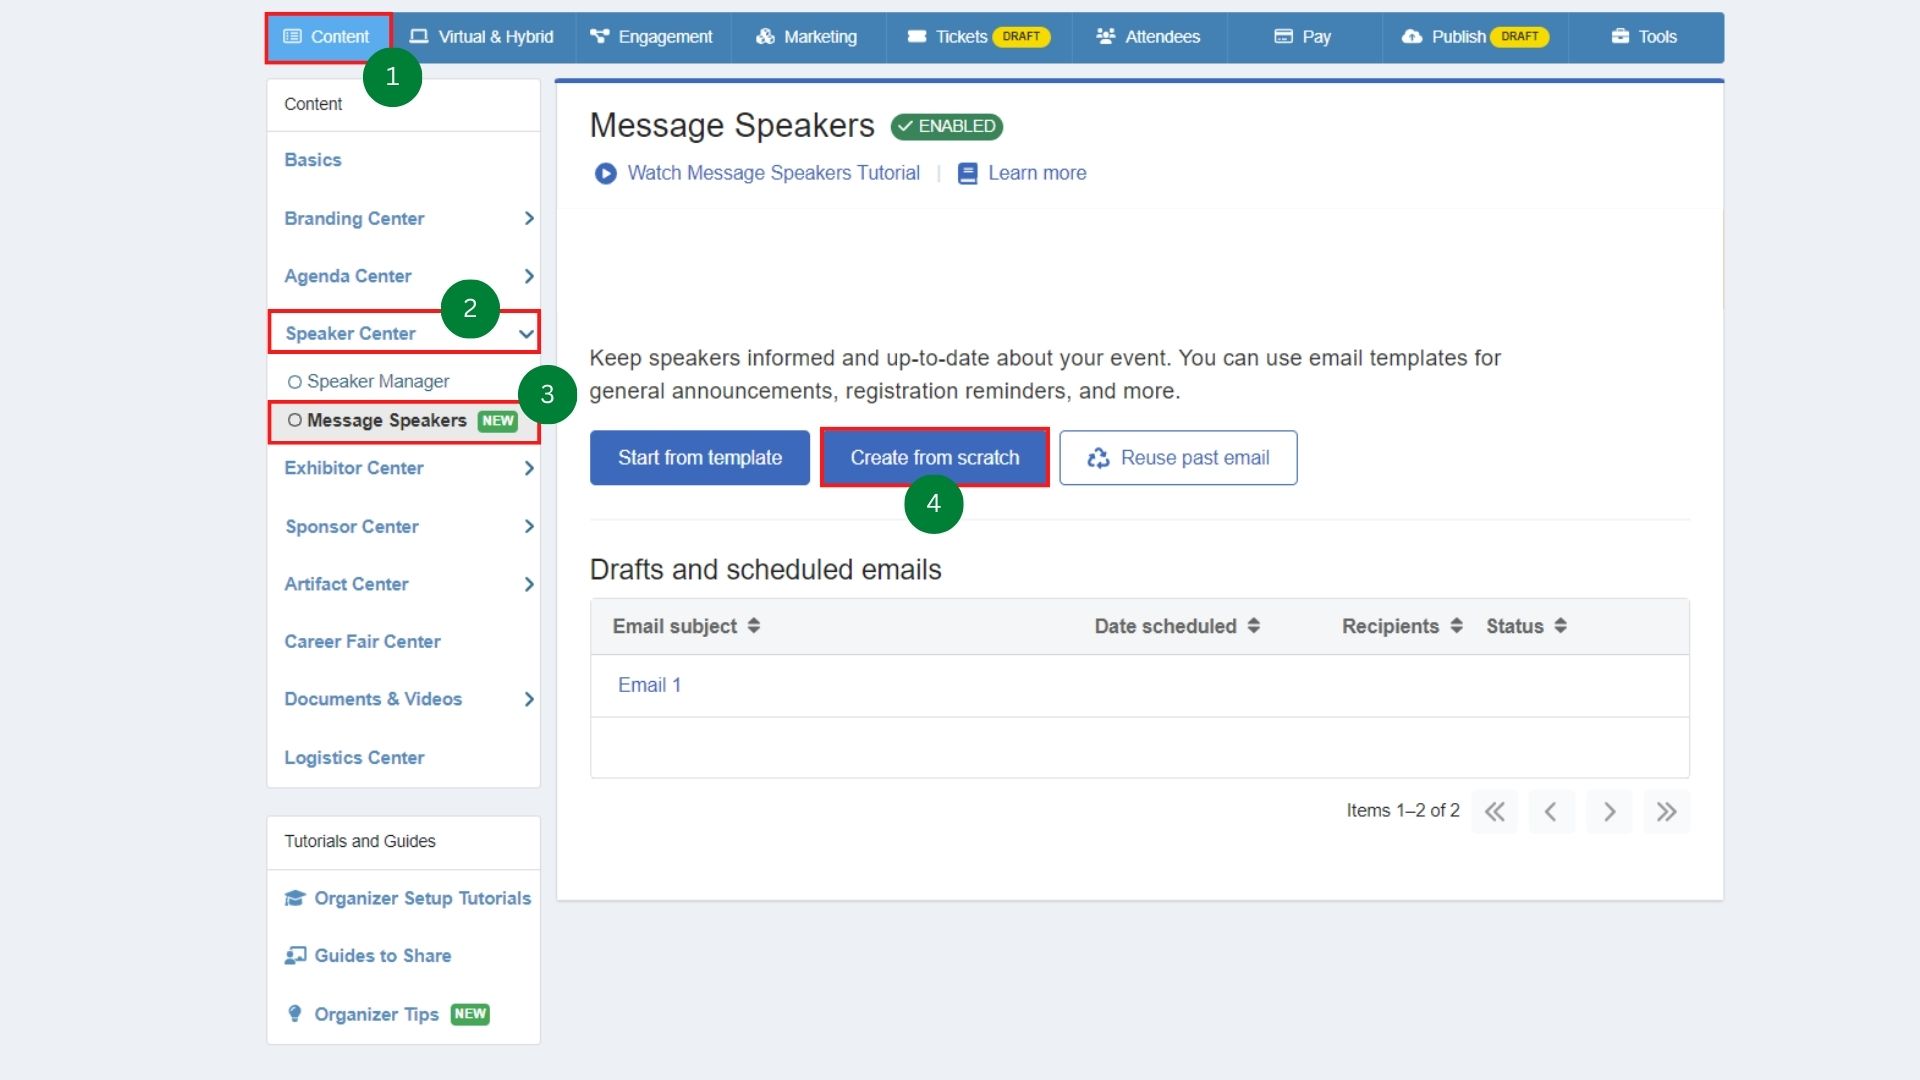Select the Attendees people icon
The width and height of the screenshot is (1920, 1080).
(1106, 36)
